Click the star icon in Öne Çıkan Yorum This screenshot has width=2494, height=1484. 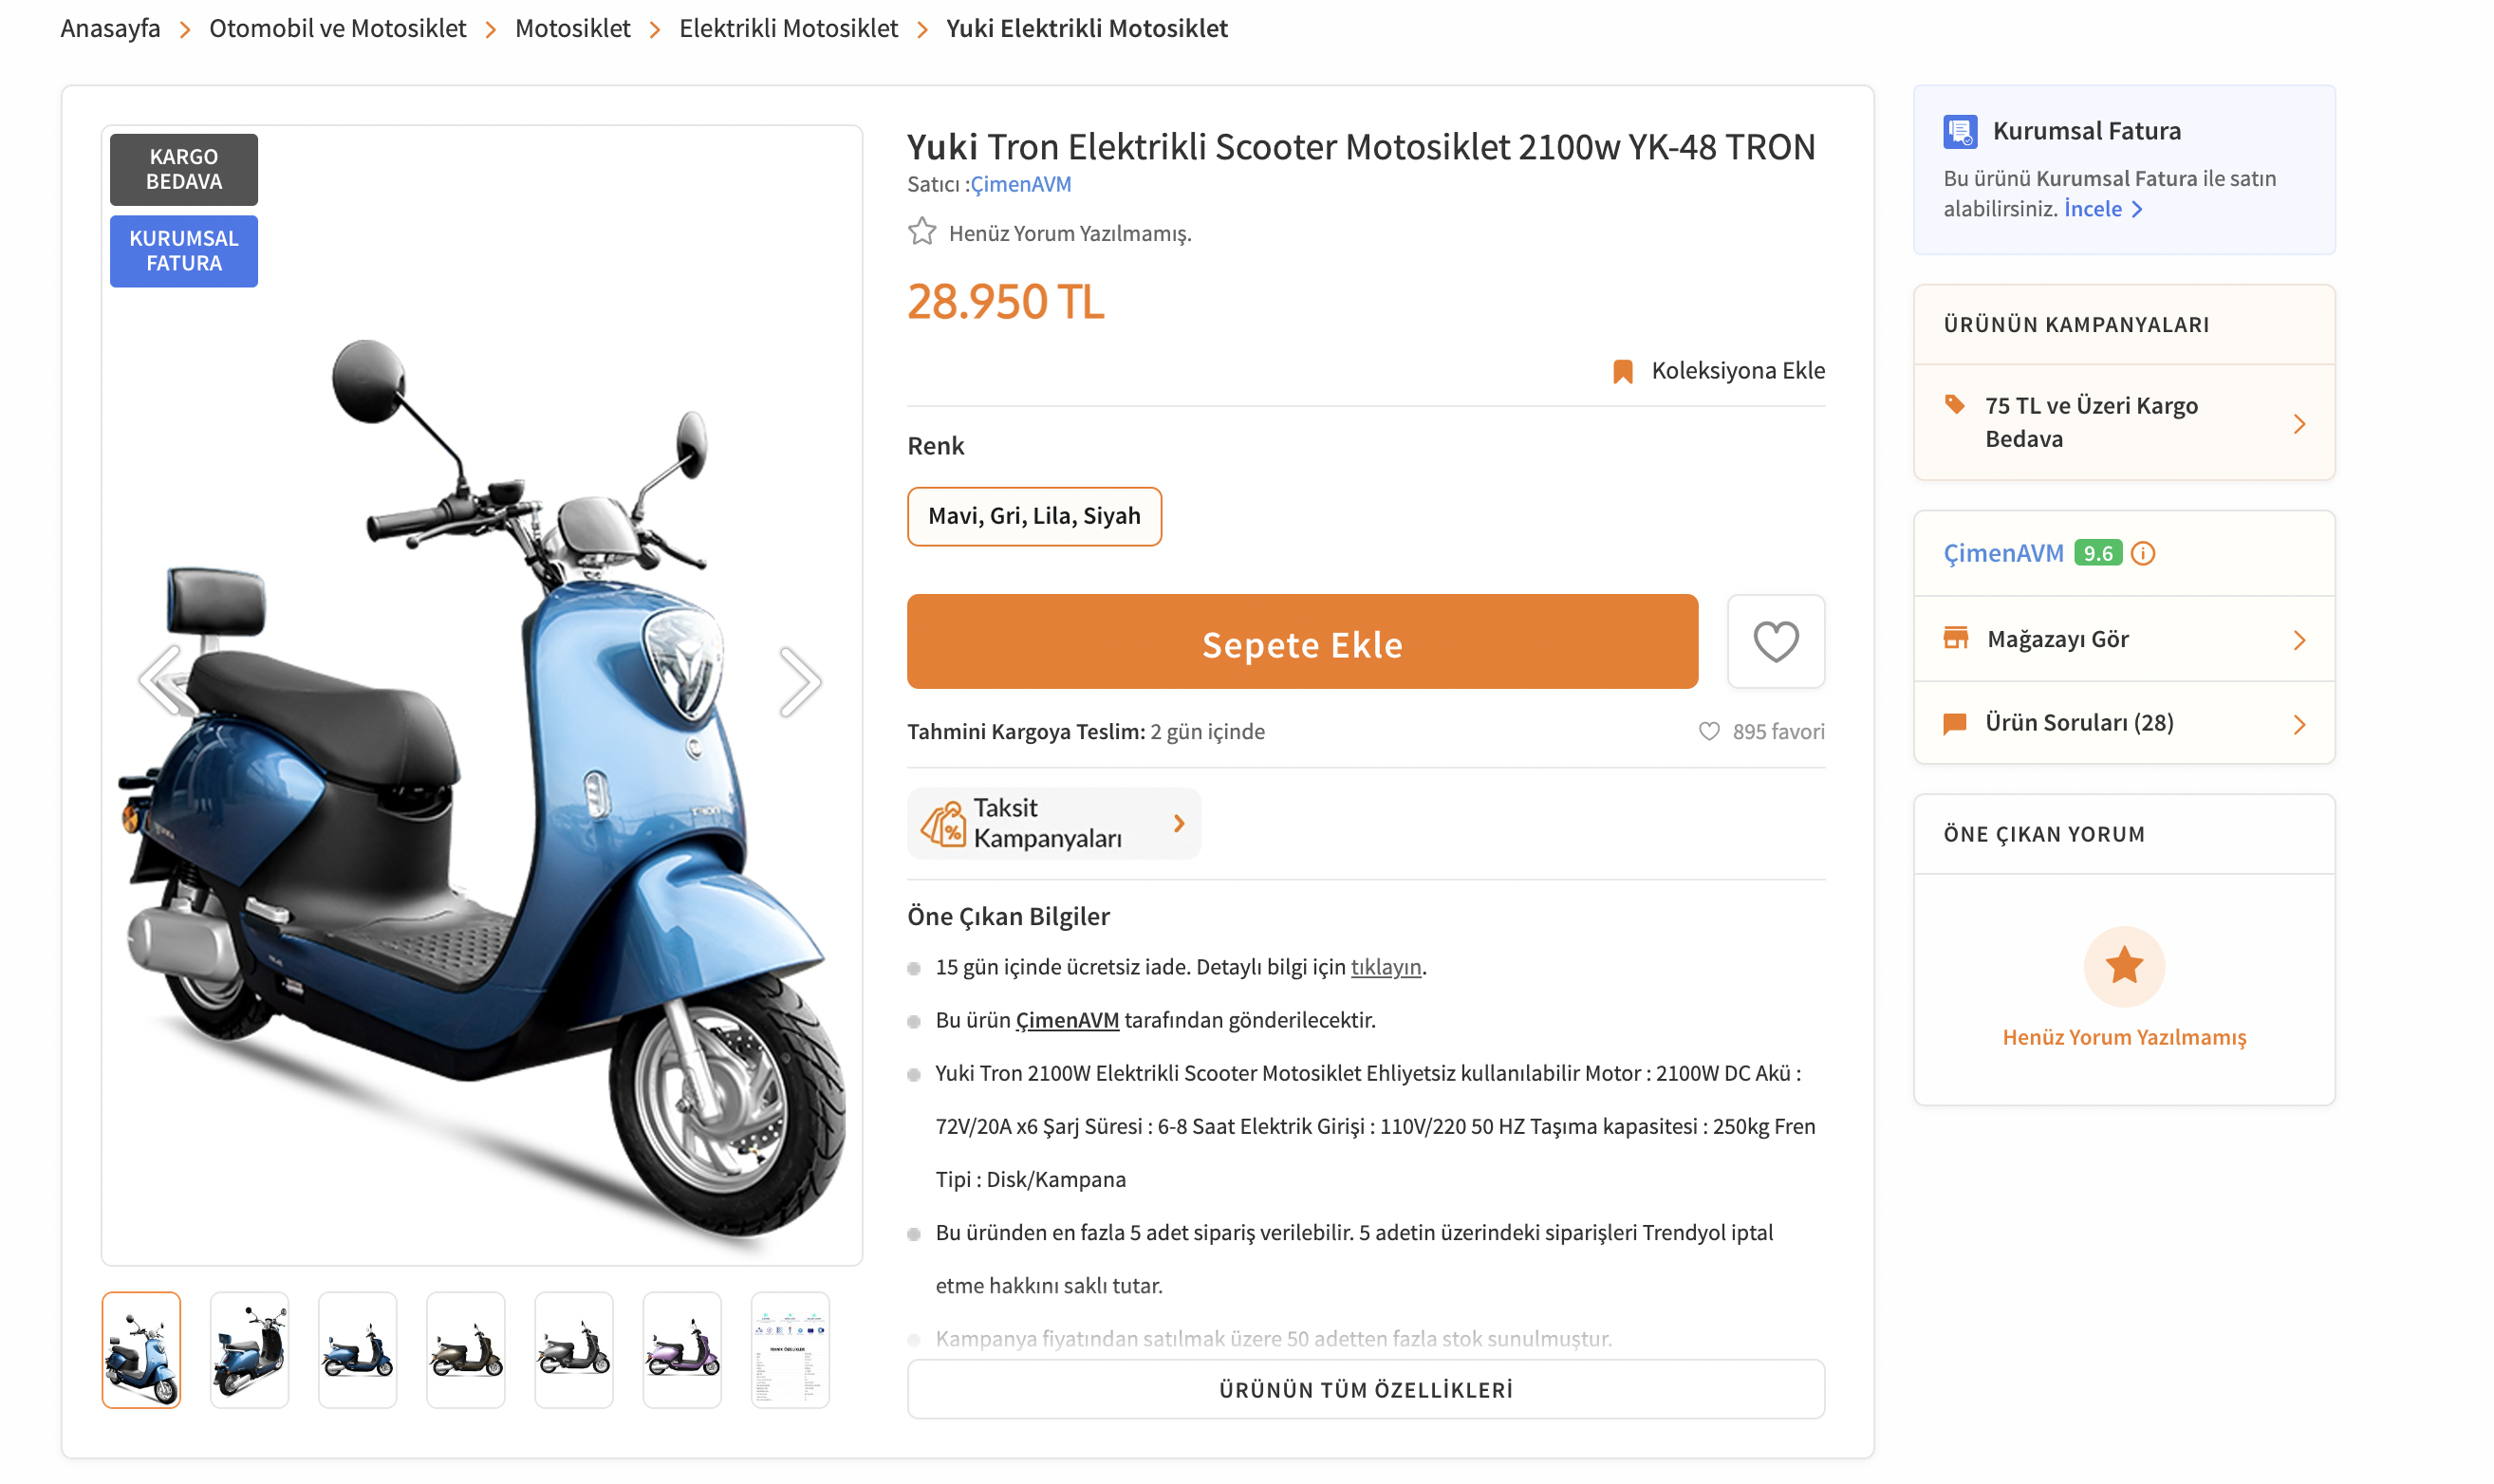click(x=2123, y=966)
